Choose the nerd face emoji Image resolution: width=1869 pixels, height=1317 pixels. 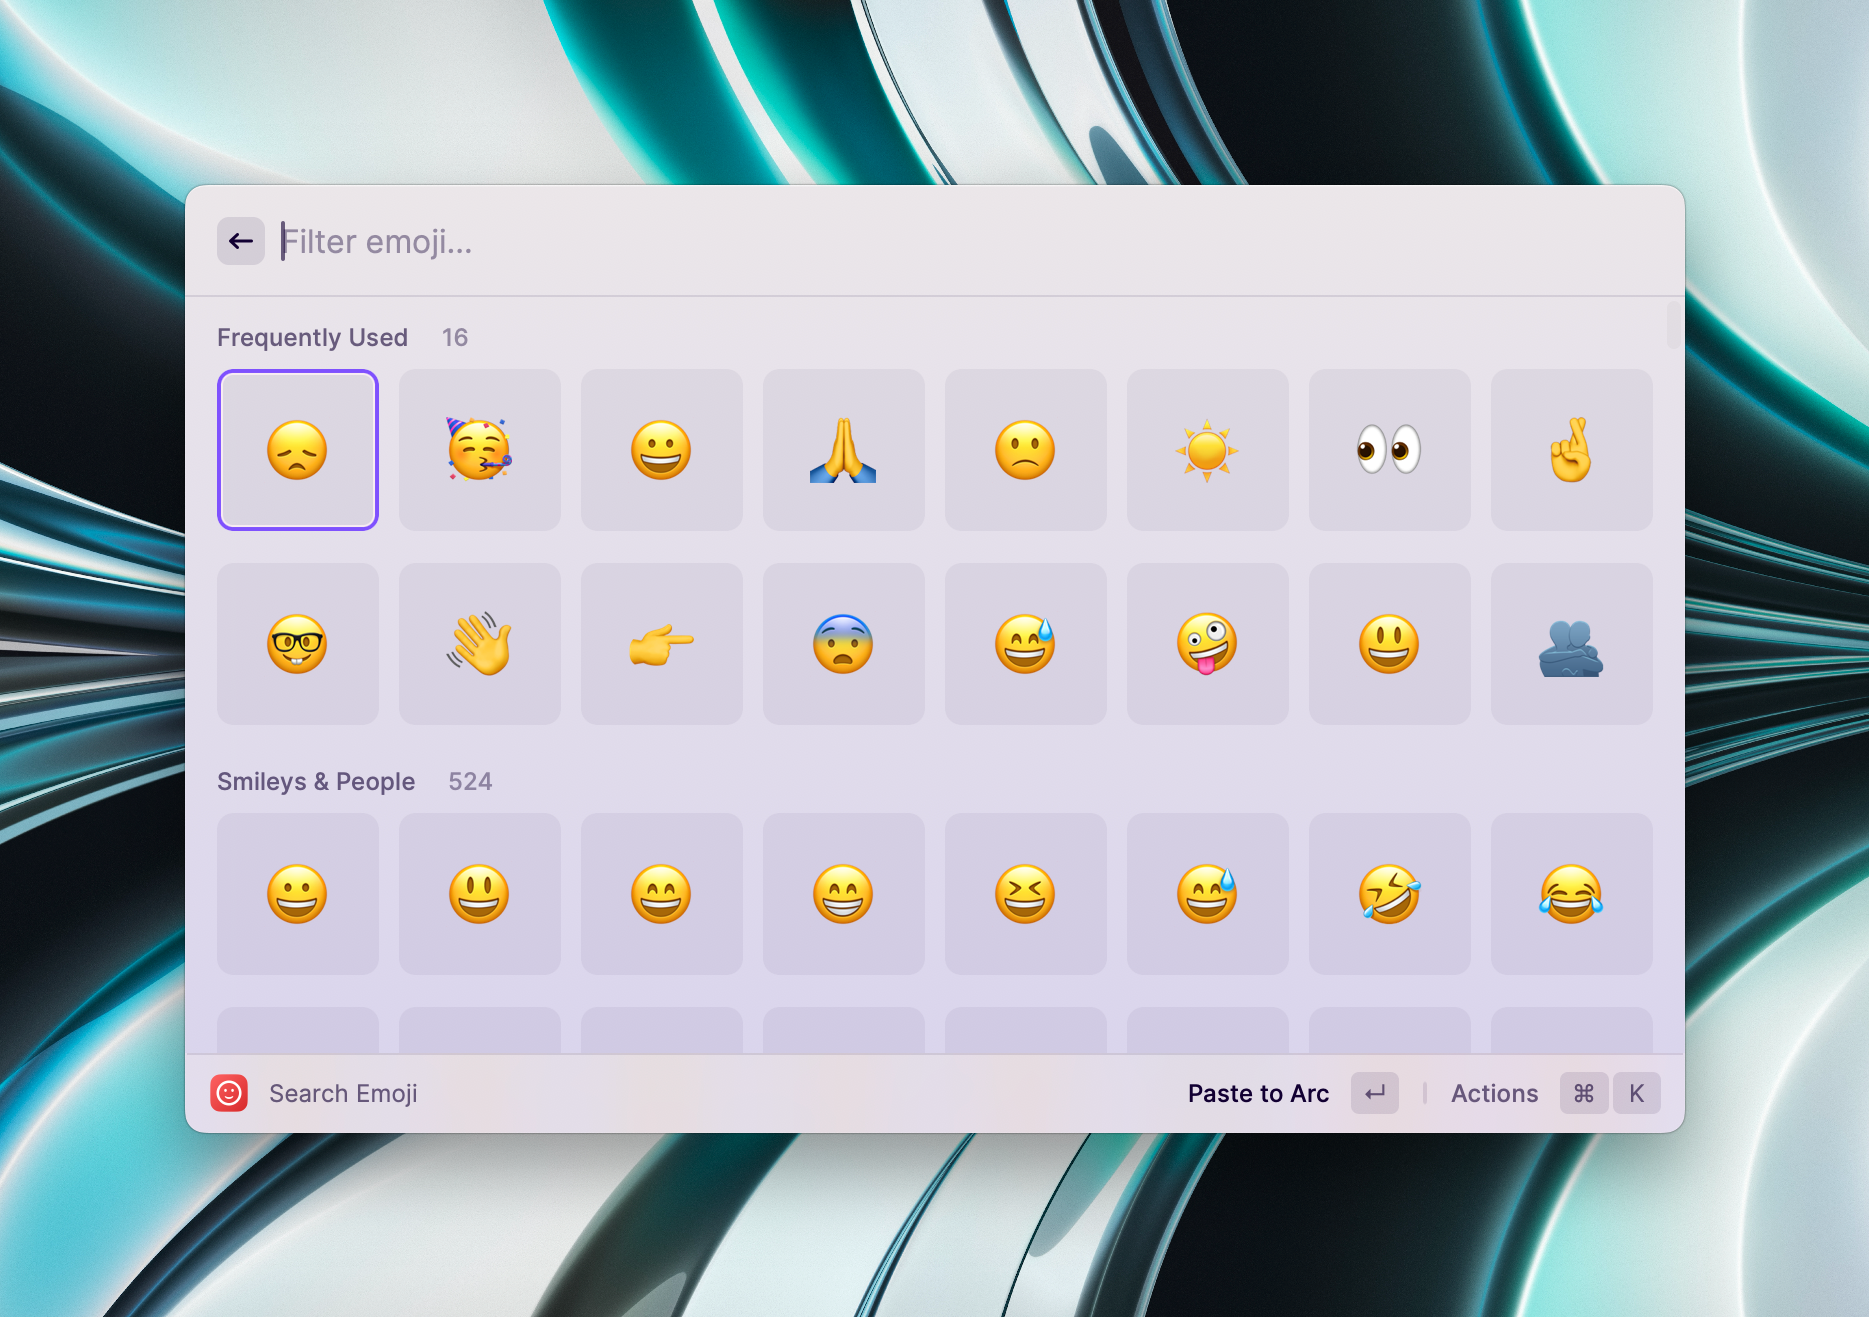coord(298,644)
